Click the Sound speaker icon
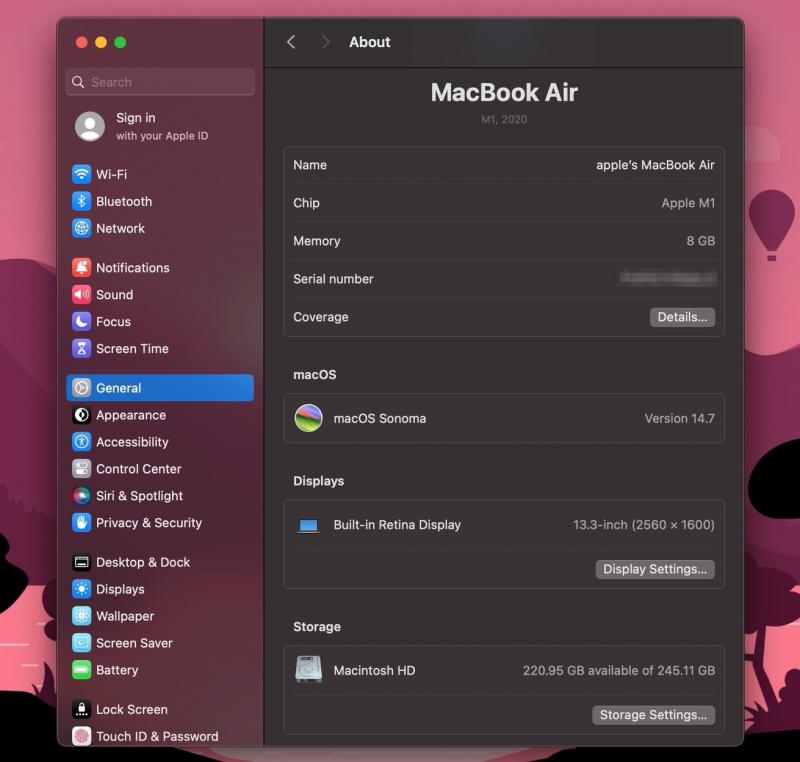 tap(81, 295)
